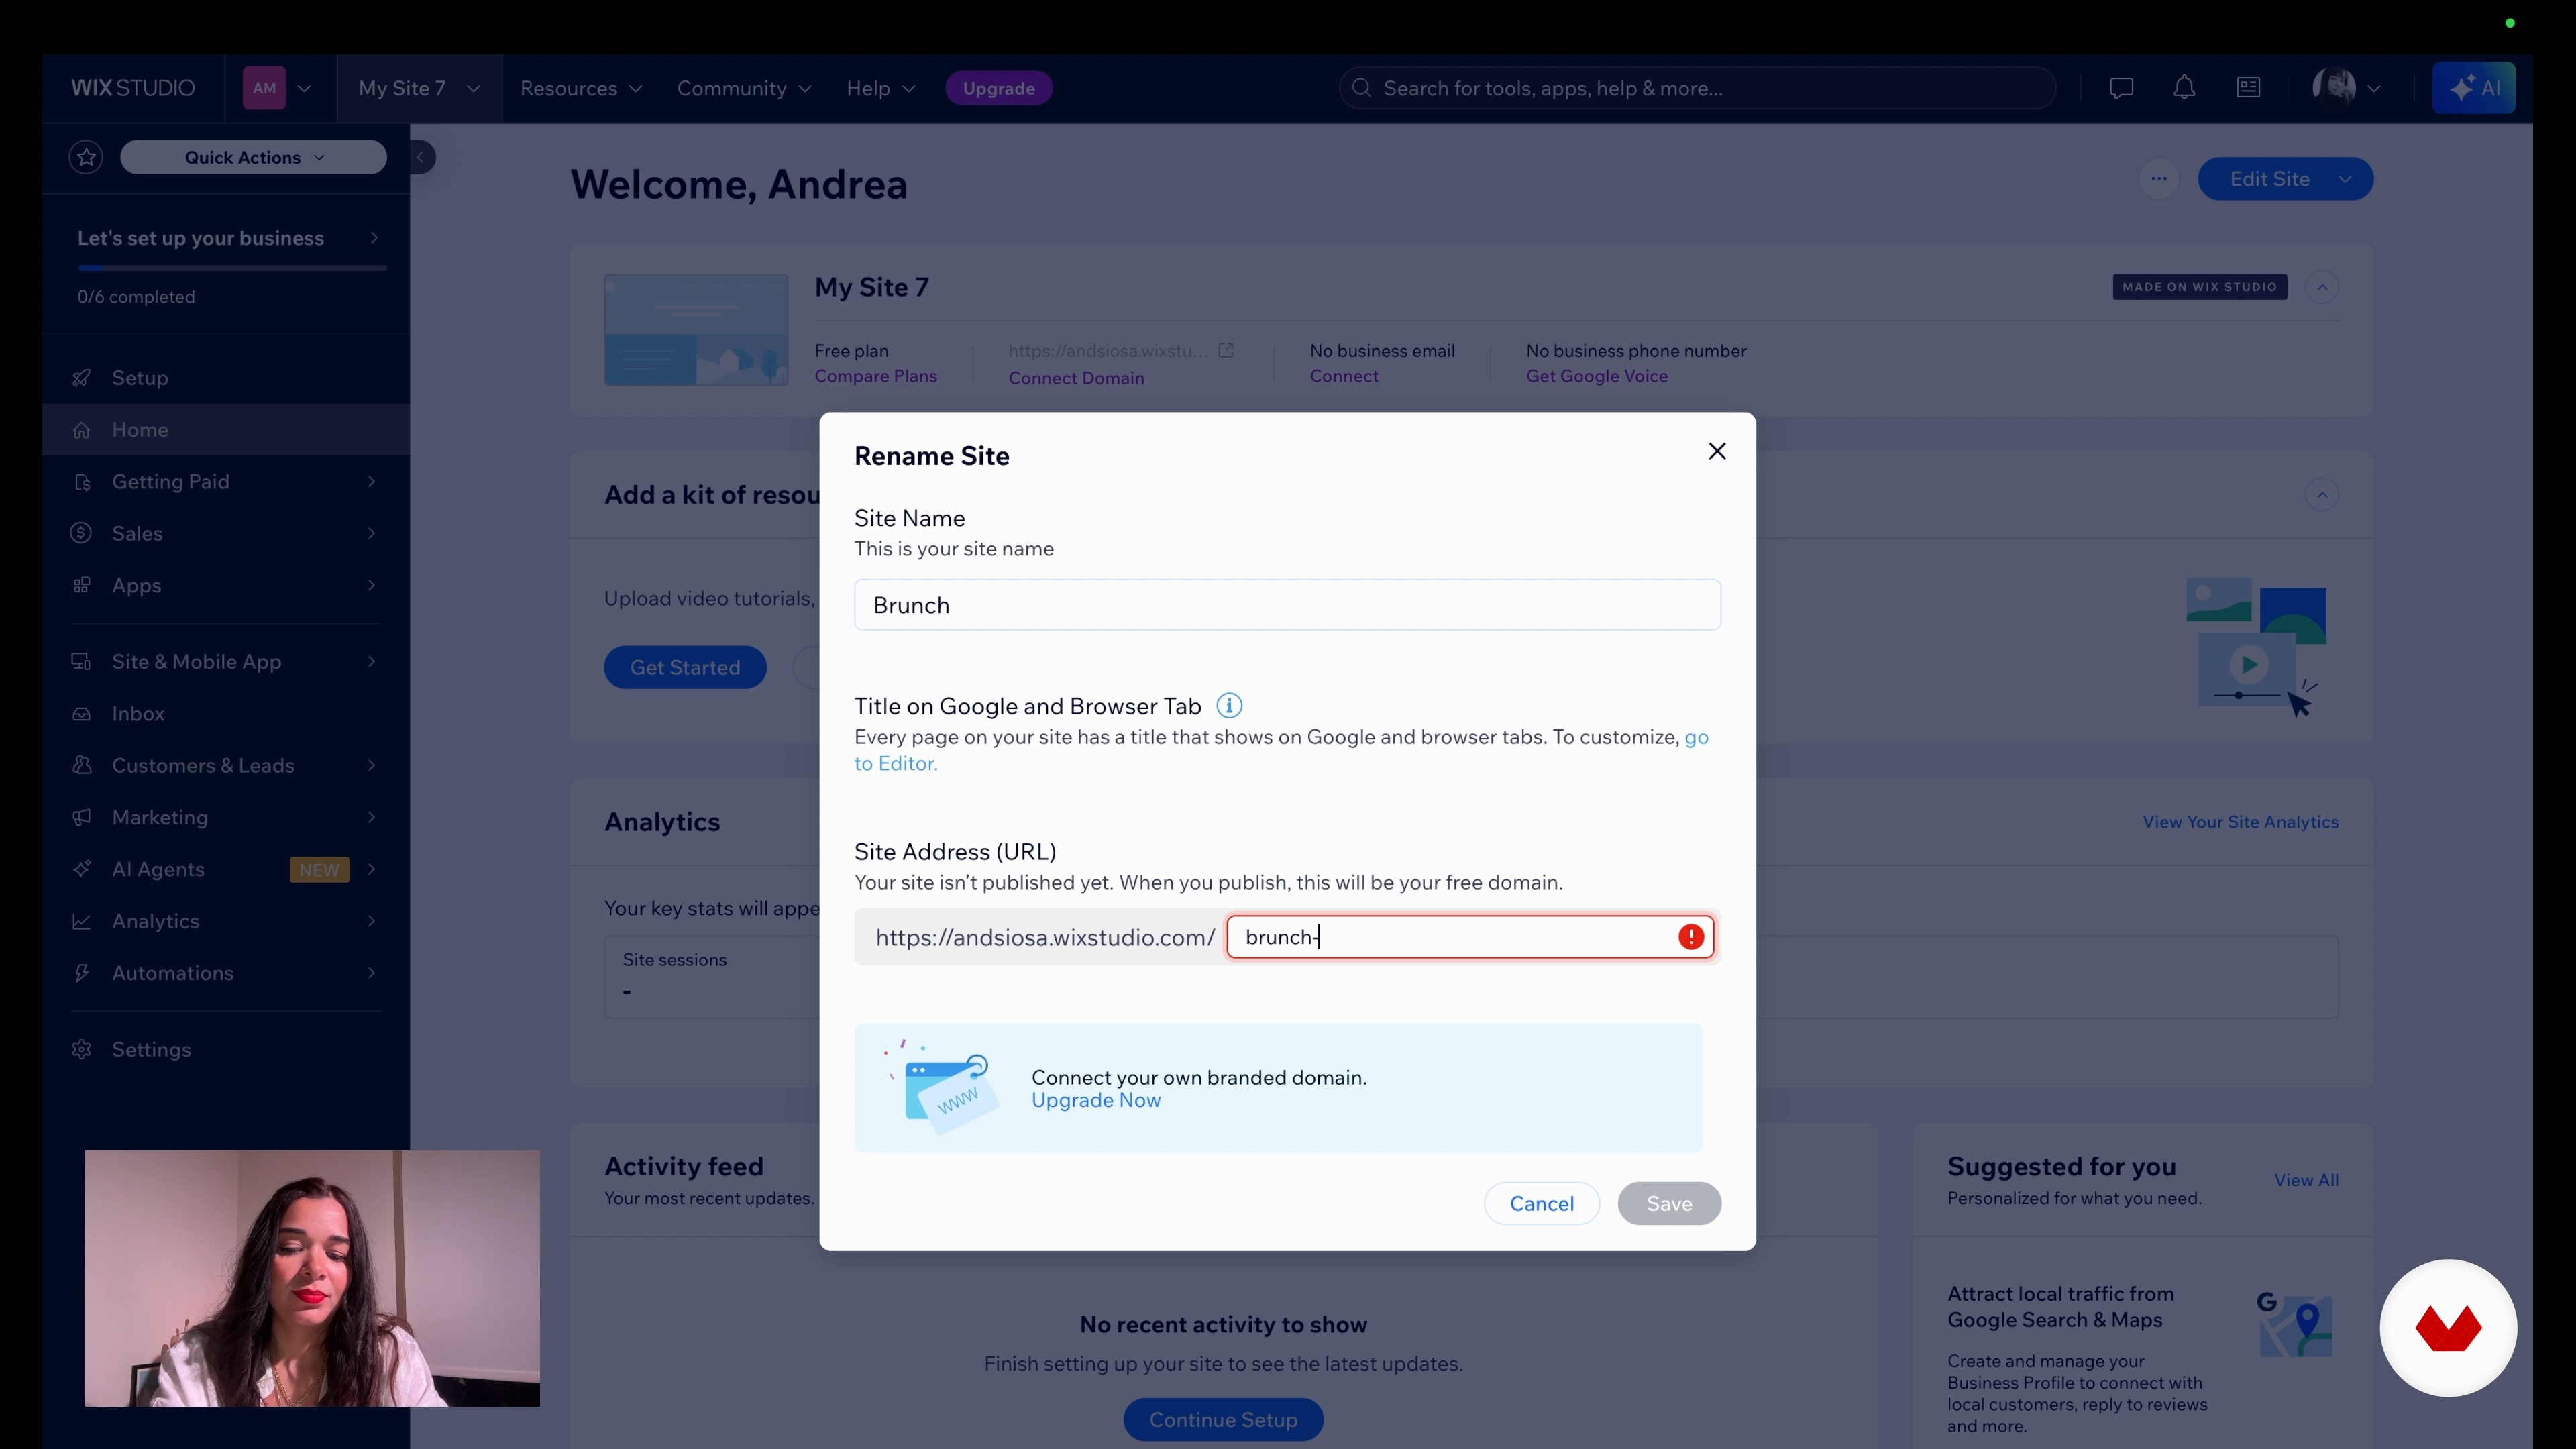Click Cancel in Rename Site dialog
2576x1449 pixels.
[1542, 1204]
